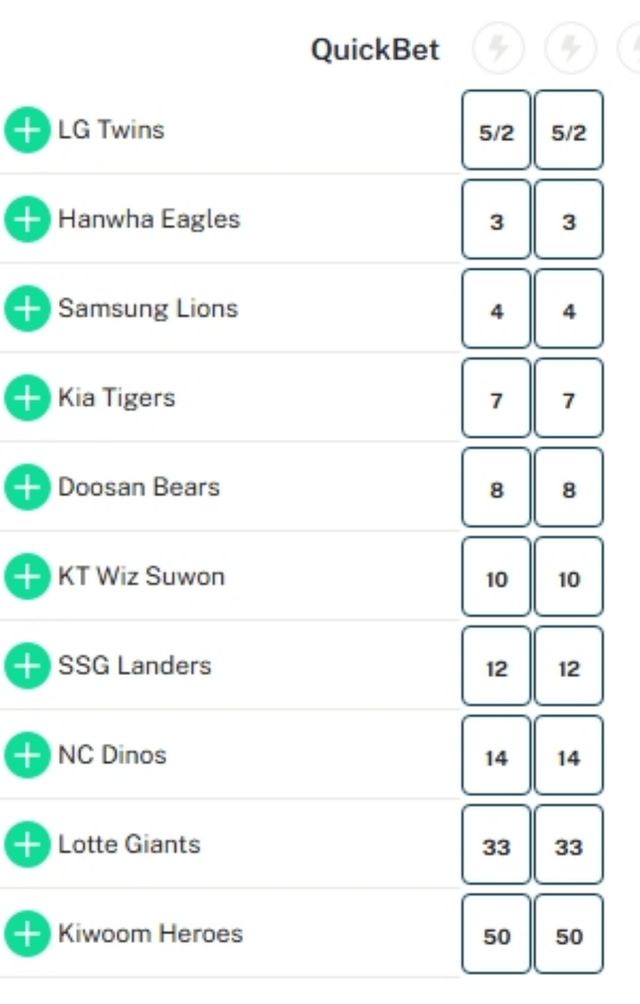Click the Doosan Bears team name
640x1004 pixels.
pos(138,488)
